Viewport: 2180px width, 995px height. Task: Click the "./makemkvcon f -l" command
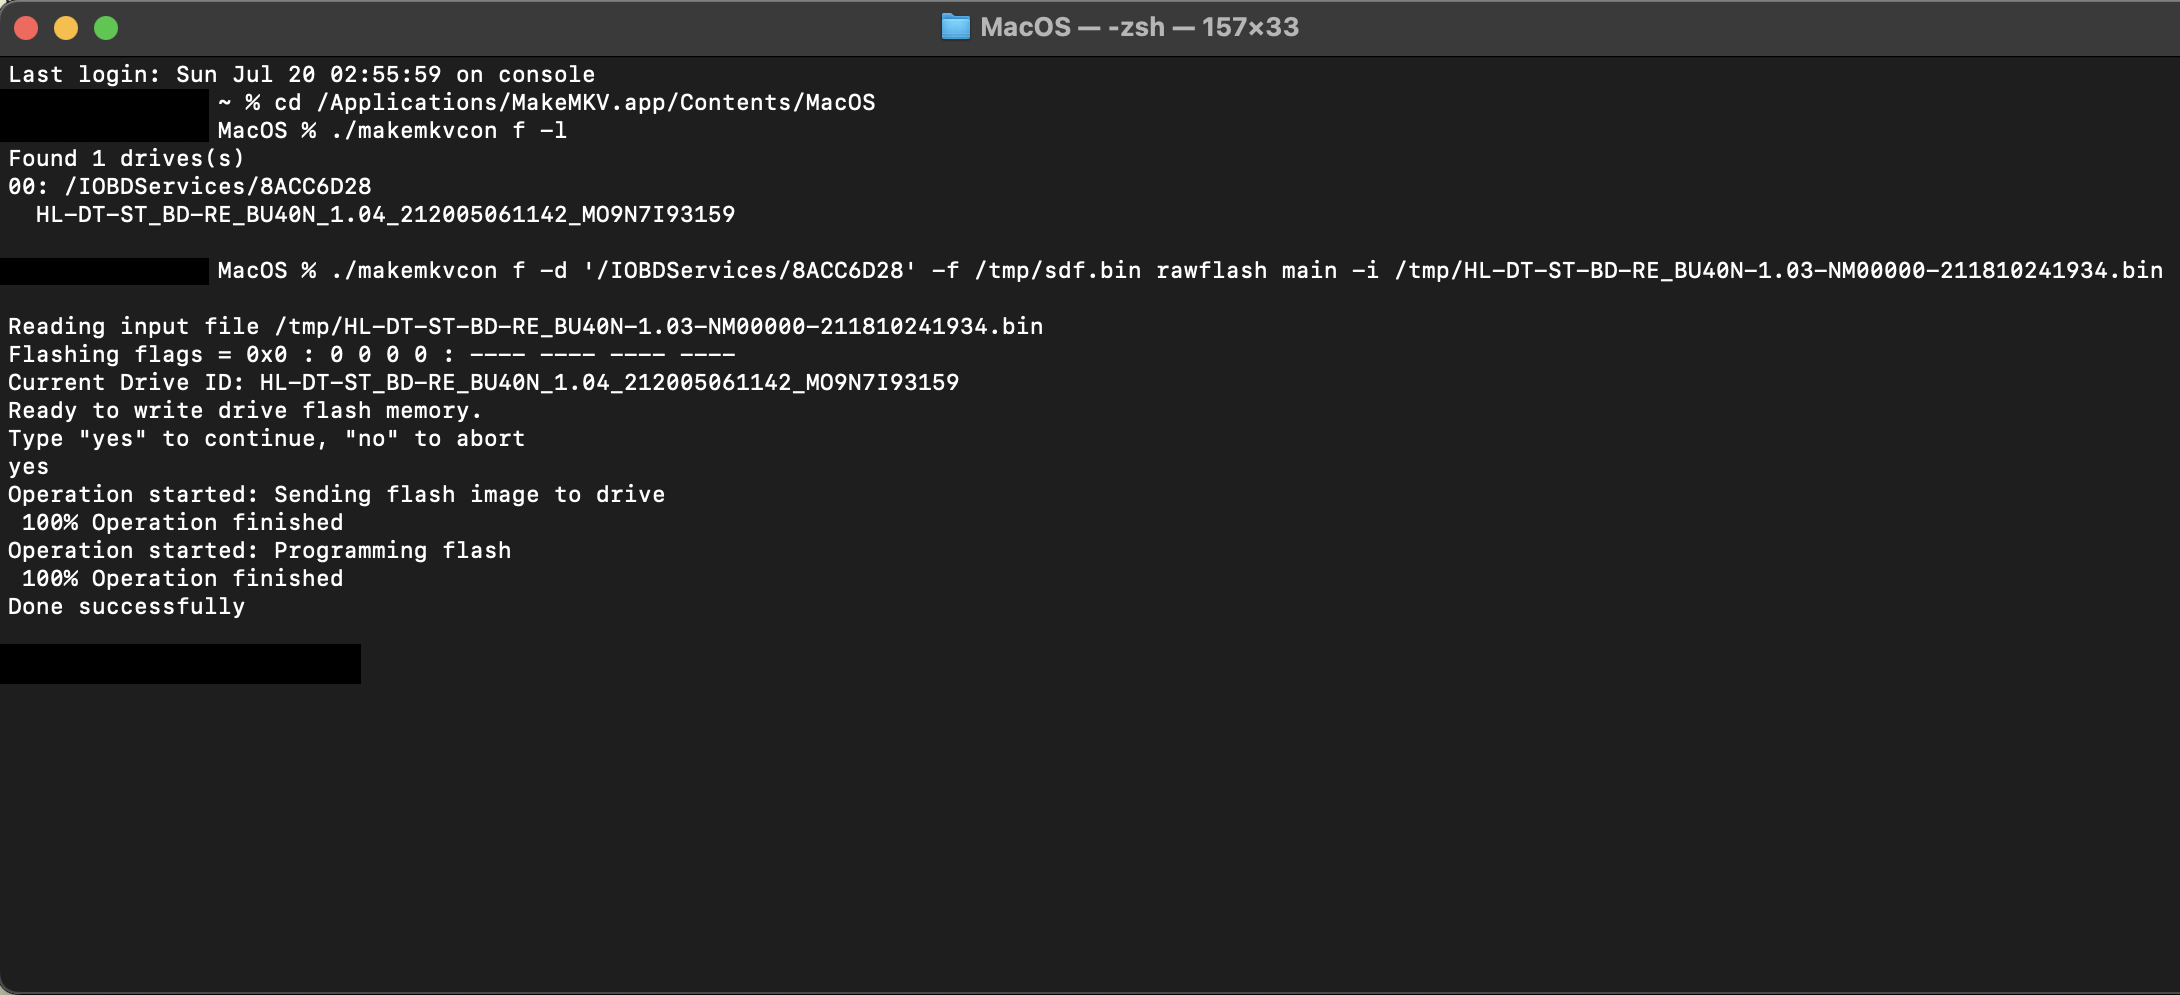(448, 131)
